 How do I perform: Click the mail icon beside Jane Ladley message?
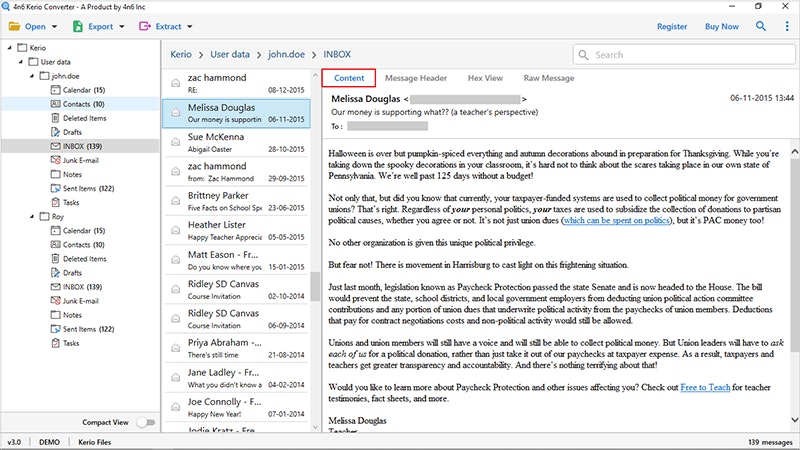(x=176, y=377)
